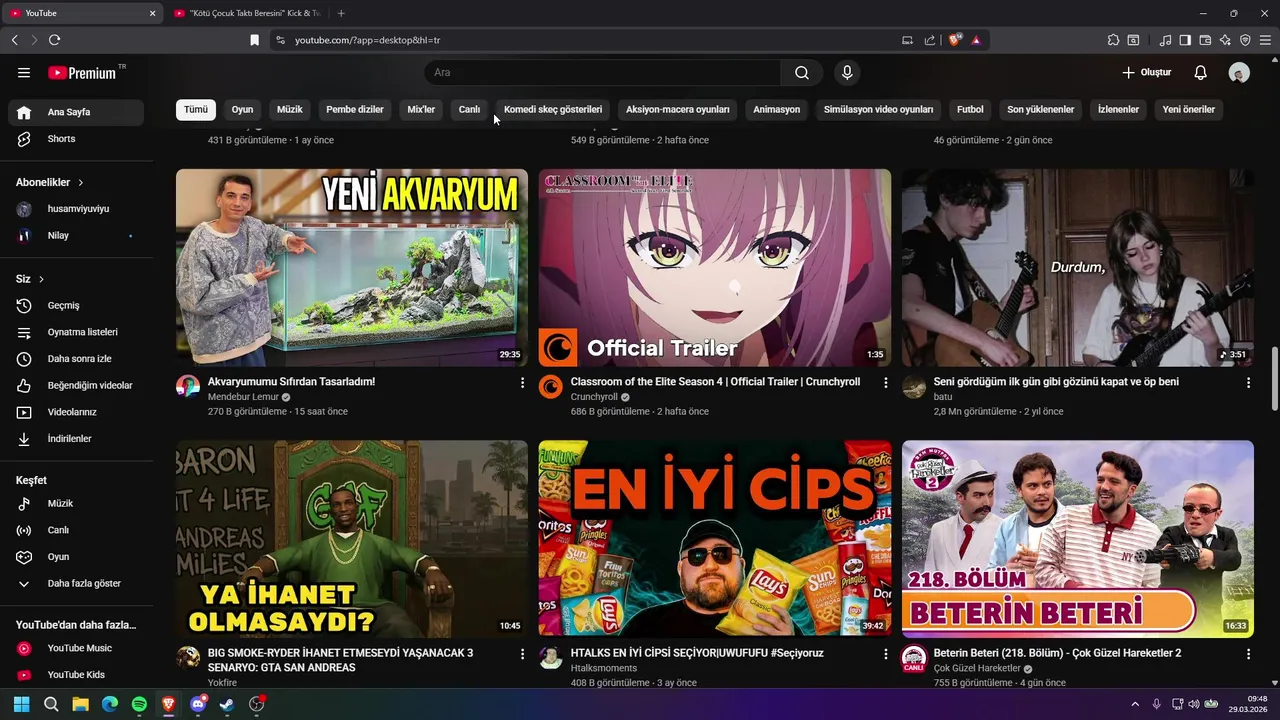The image size is (1280, 720).
Task: Open the Brave Wallet icon
Action: pos(1205,40)
